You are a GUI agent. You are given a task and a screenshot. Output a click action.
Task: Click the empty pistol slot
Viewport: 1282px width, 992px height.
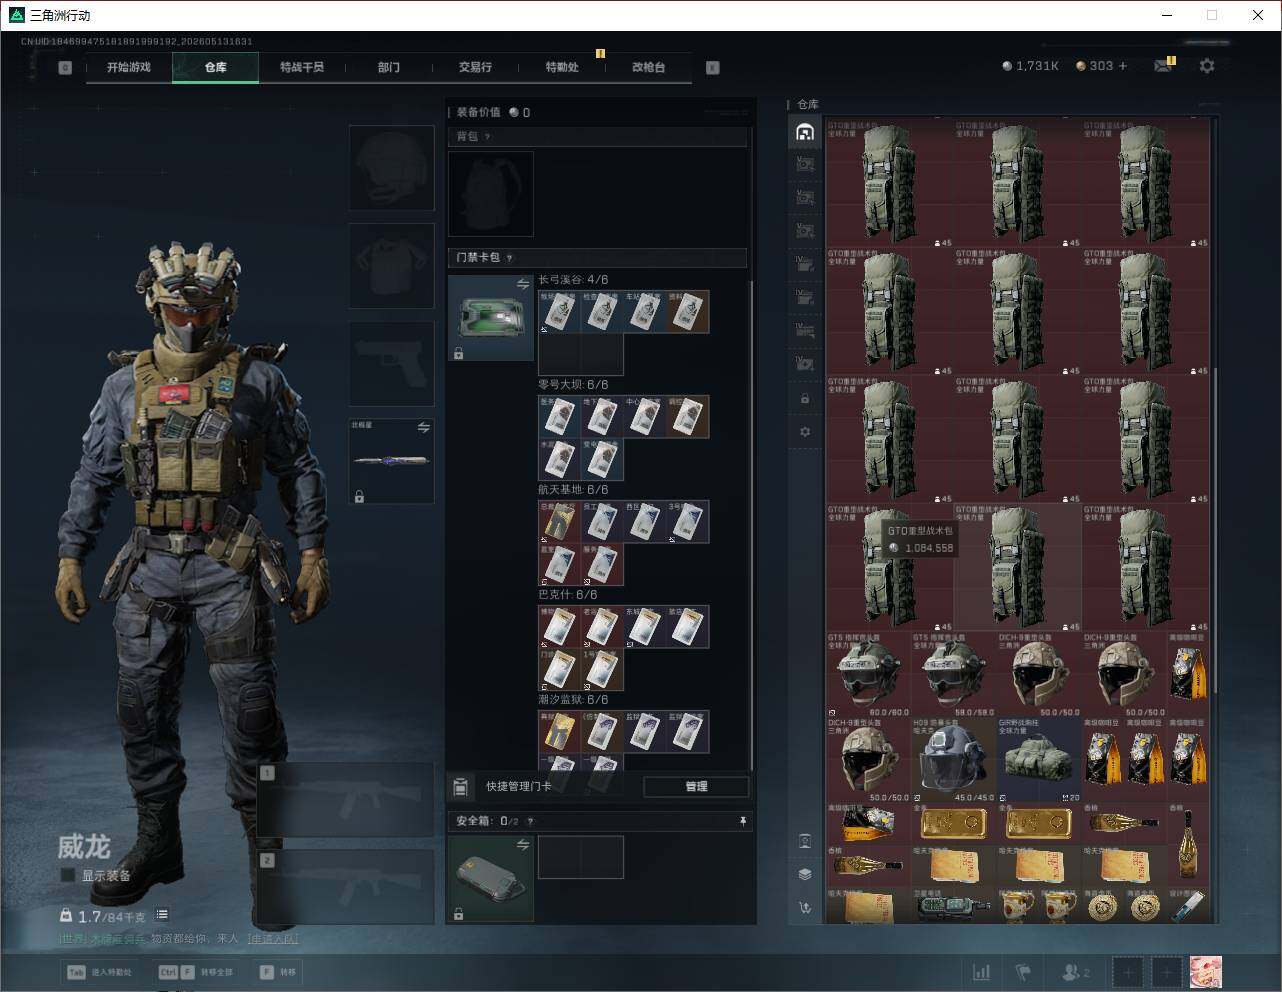391,363
